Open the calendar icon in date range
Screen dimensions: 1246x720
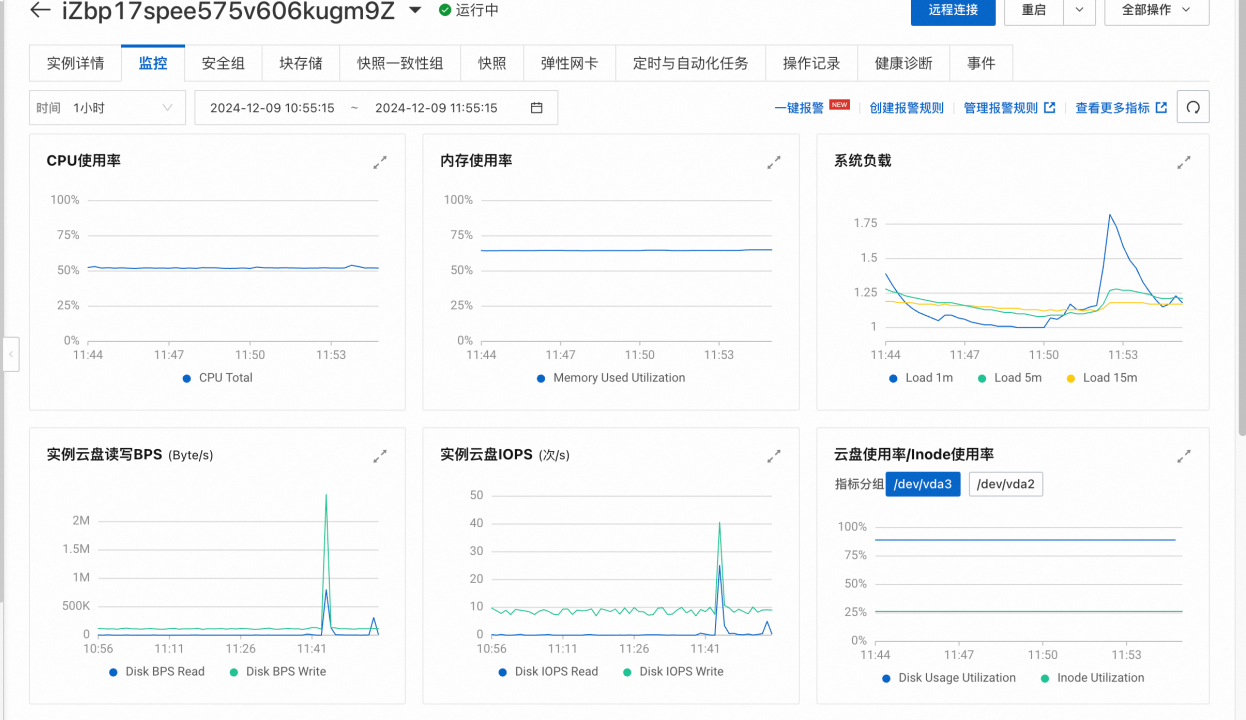coord(537,108)
